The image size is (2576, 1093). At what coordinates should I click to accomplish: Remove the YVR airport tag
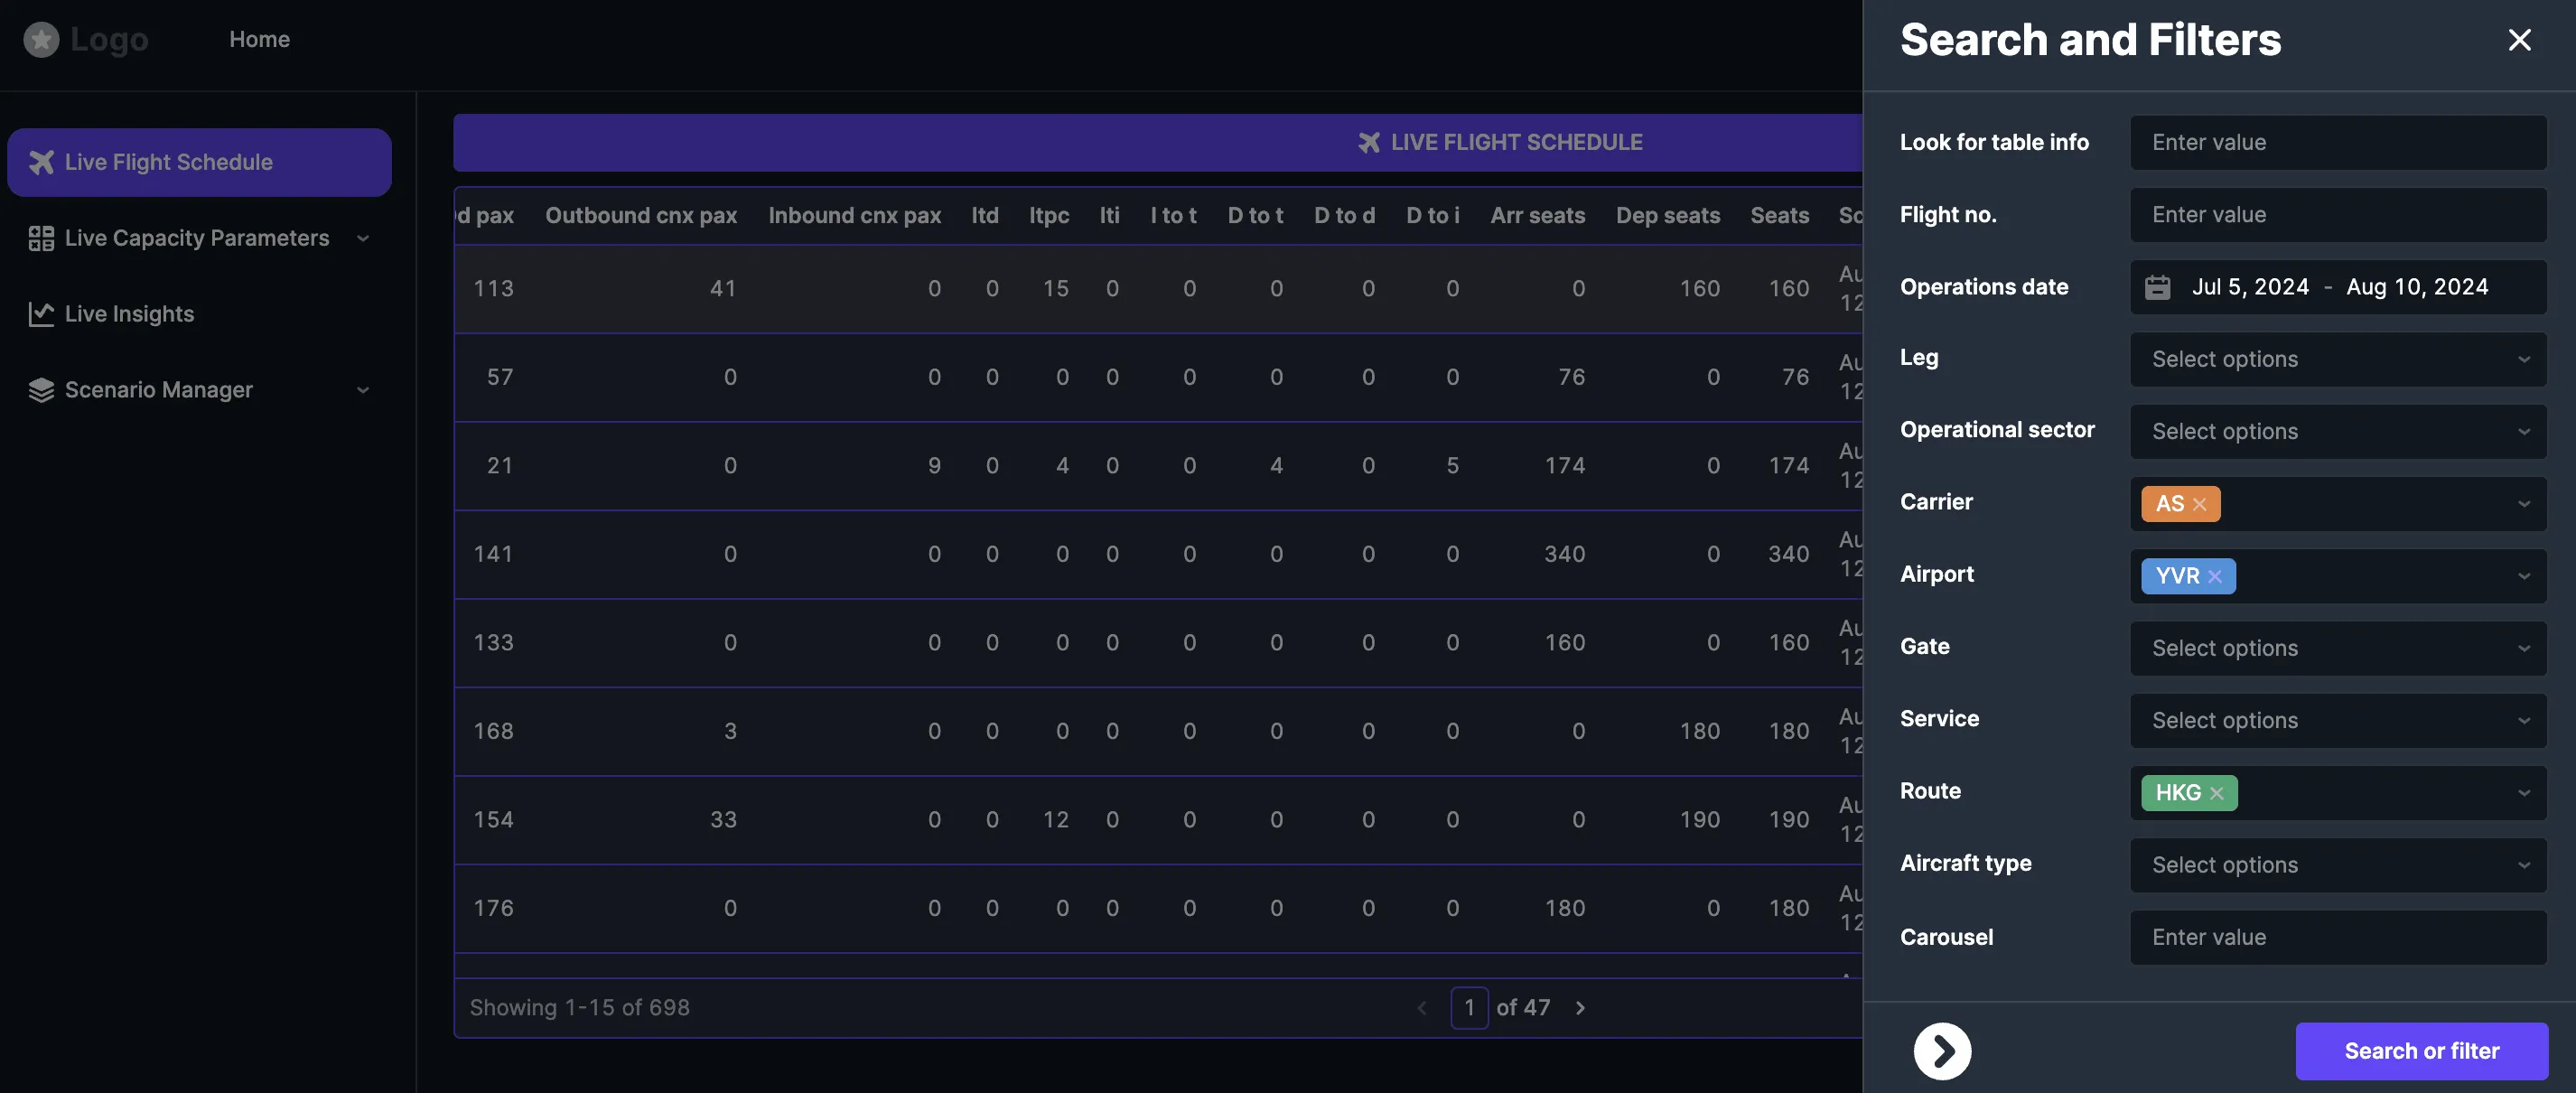tap(2215, 576)
